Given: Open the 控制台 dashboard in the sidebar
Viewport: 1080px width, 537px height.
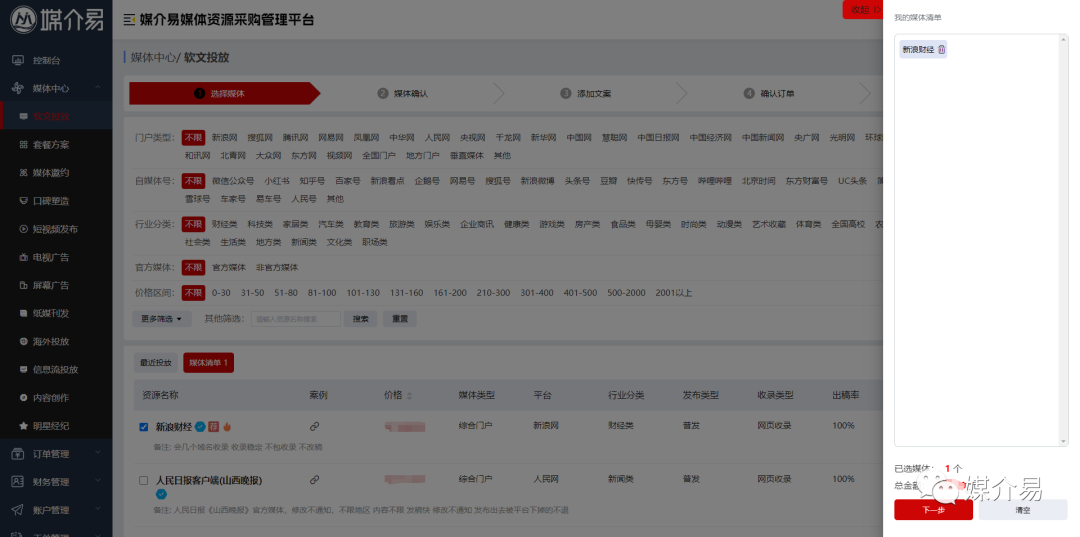Looking at the screenshot, I should coord(47,60).
